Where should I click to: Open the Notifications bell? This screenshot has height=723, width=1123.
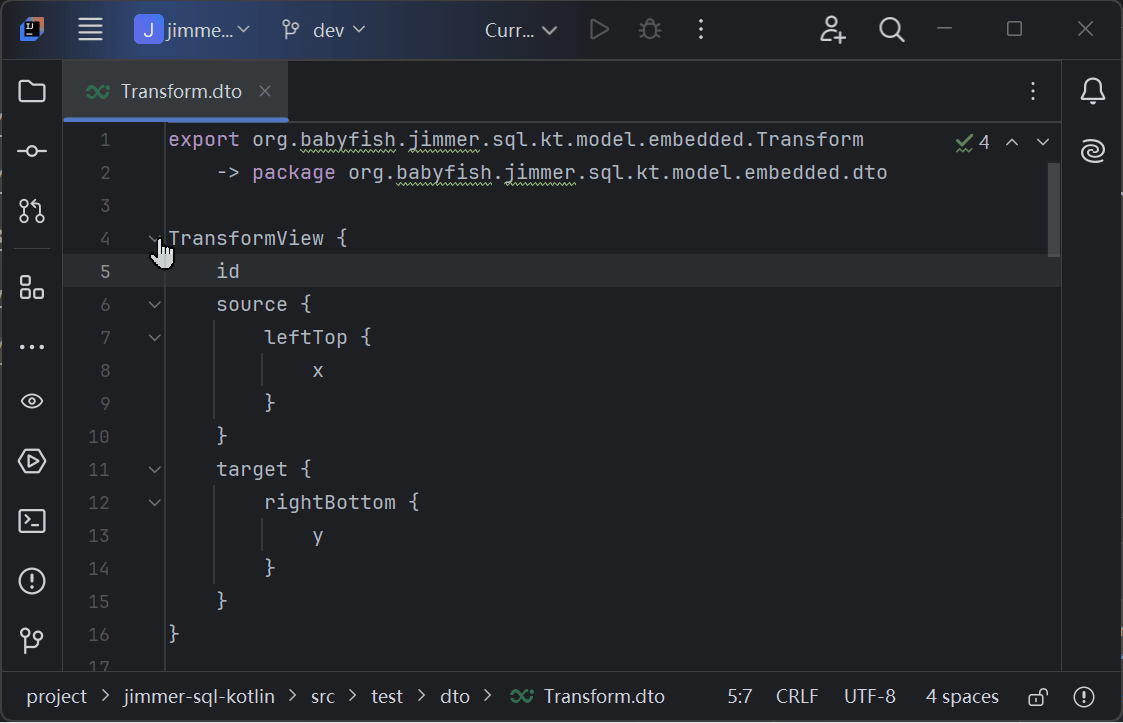coord(1092,91)
